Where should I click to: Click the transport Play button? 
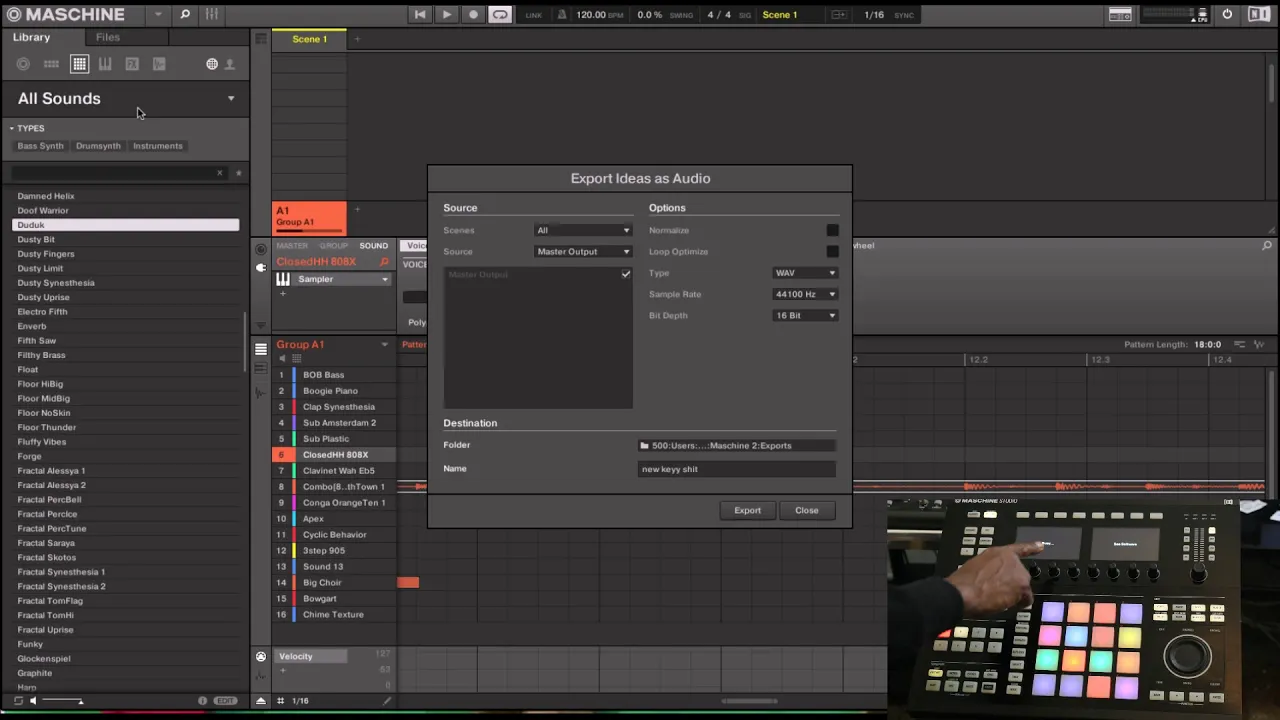pos(446,15)
